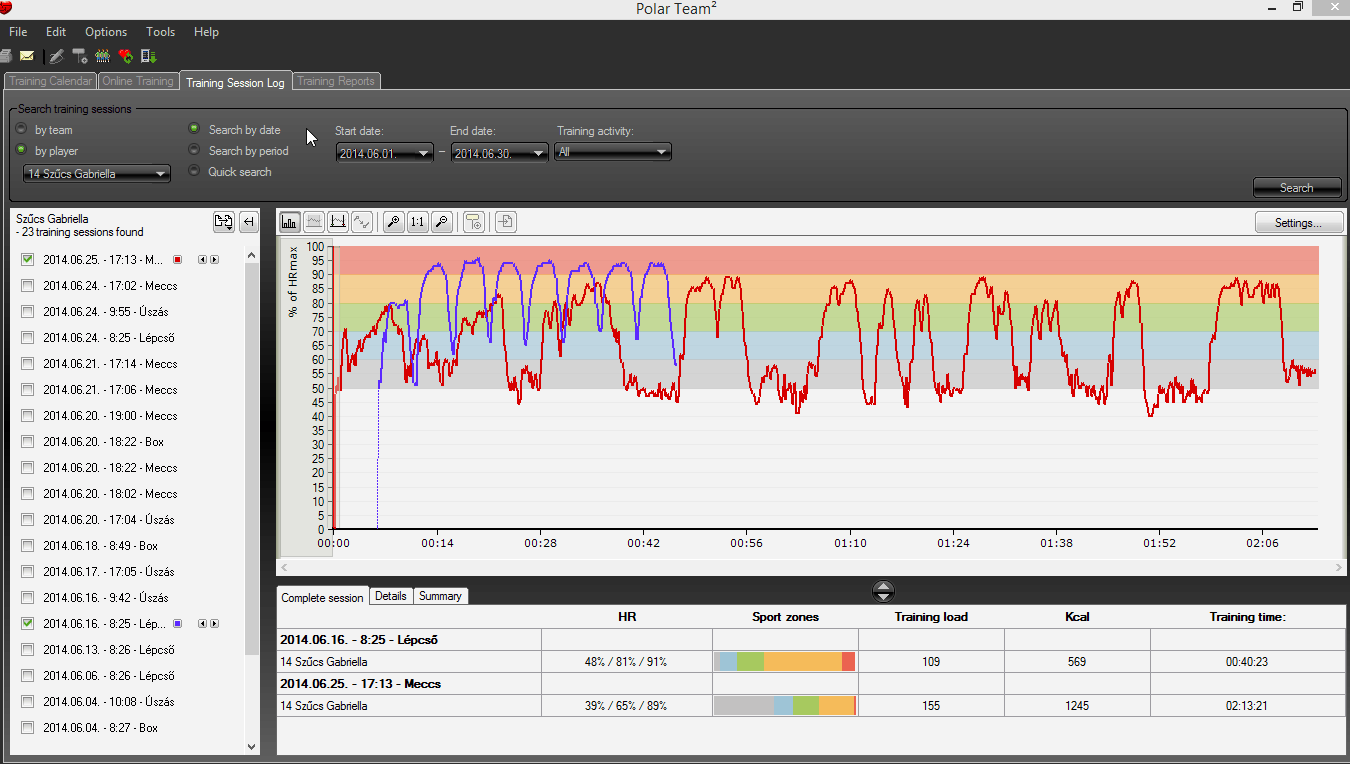Click right shift arrow on 2014.06.16 Lépcső session

click(214, 624)
